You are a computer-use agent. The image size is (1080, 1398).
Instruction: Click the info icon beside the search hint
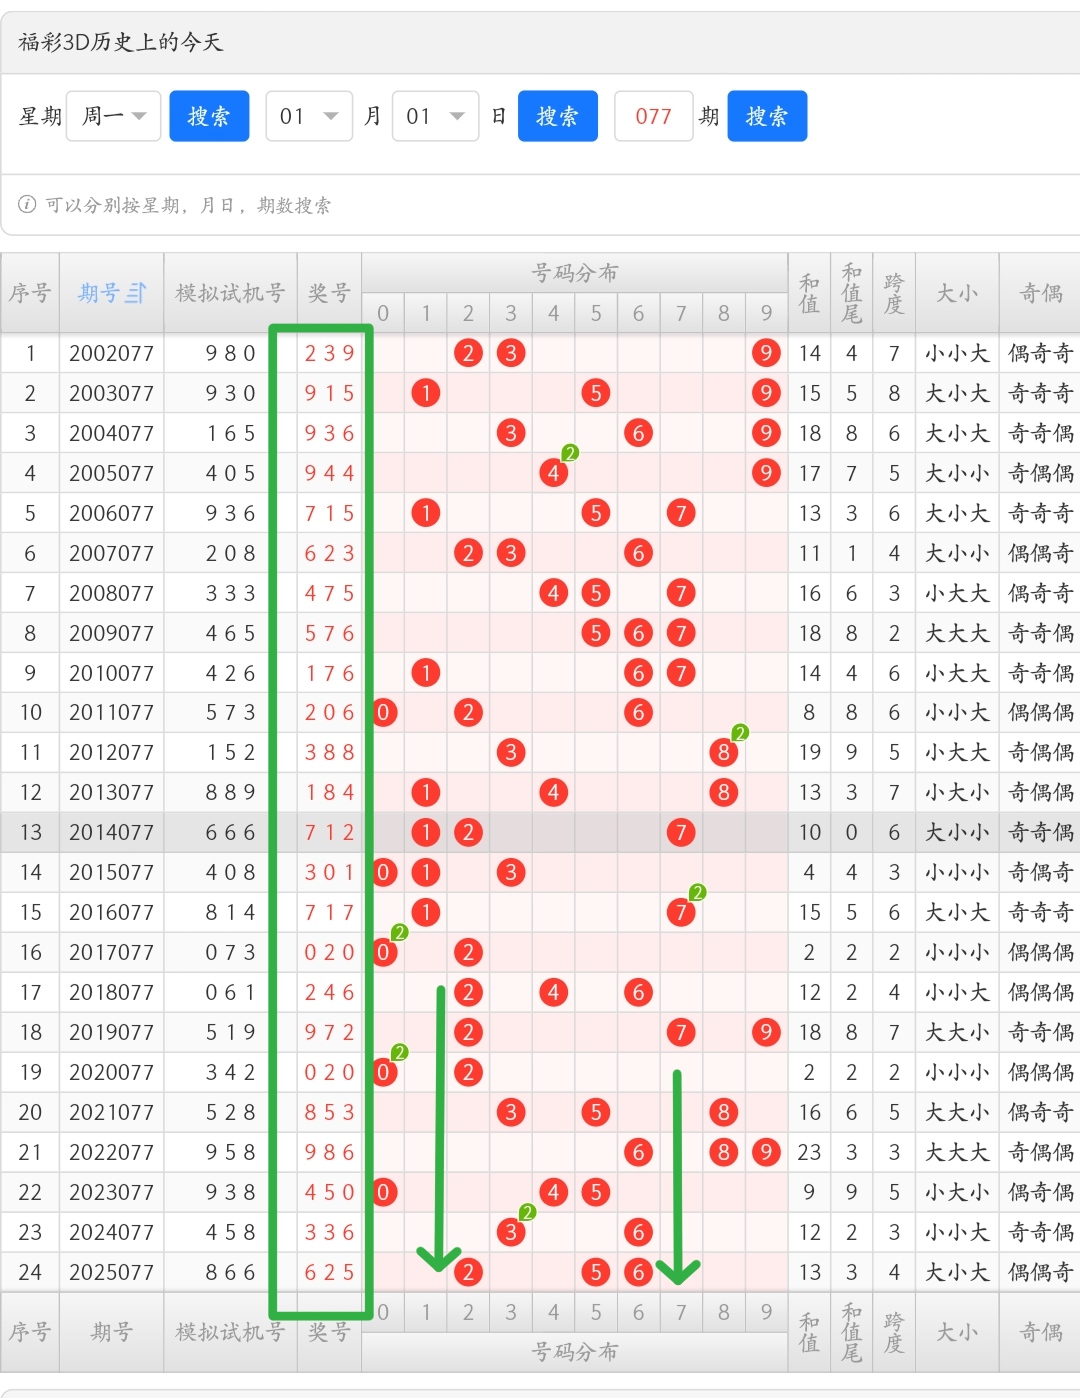point(27,205)
